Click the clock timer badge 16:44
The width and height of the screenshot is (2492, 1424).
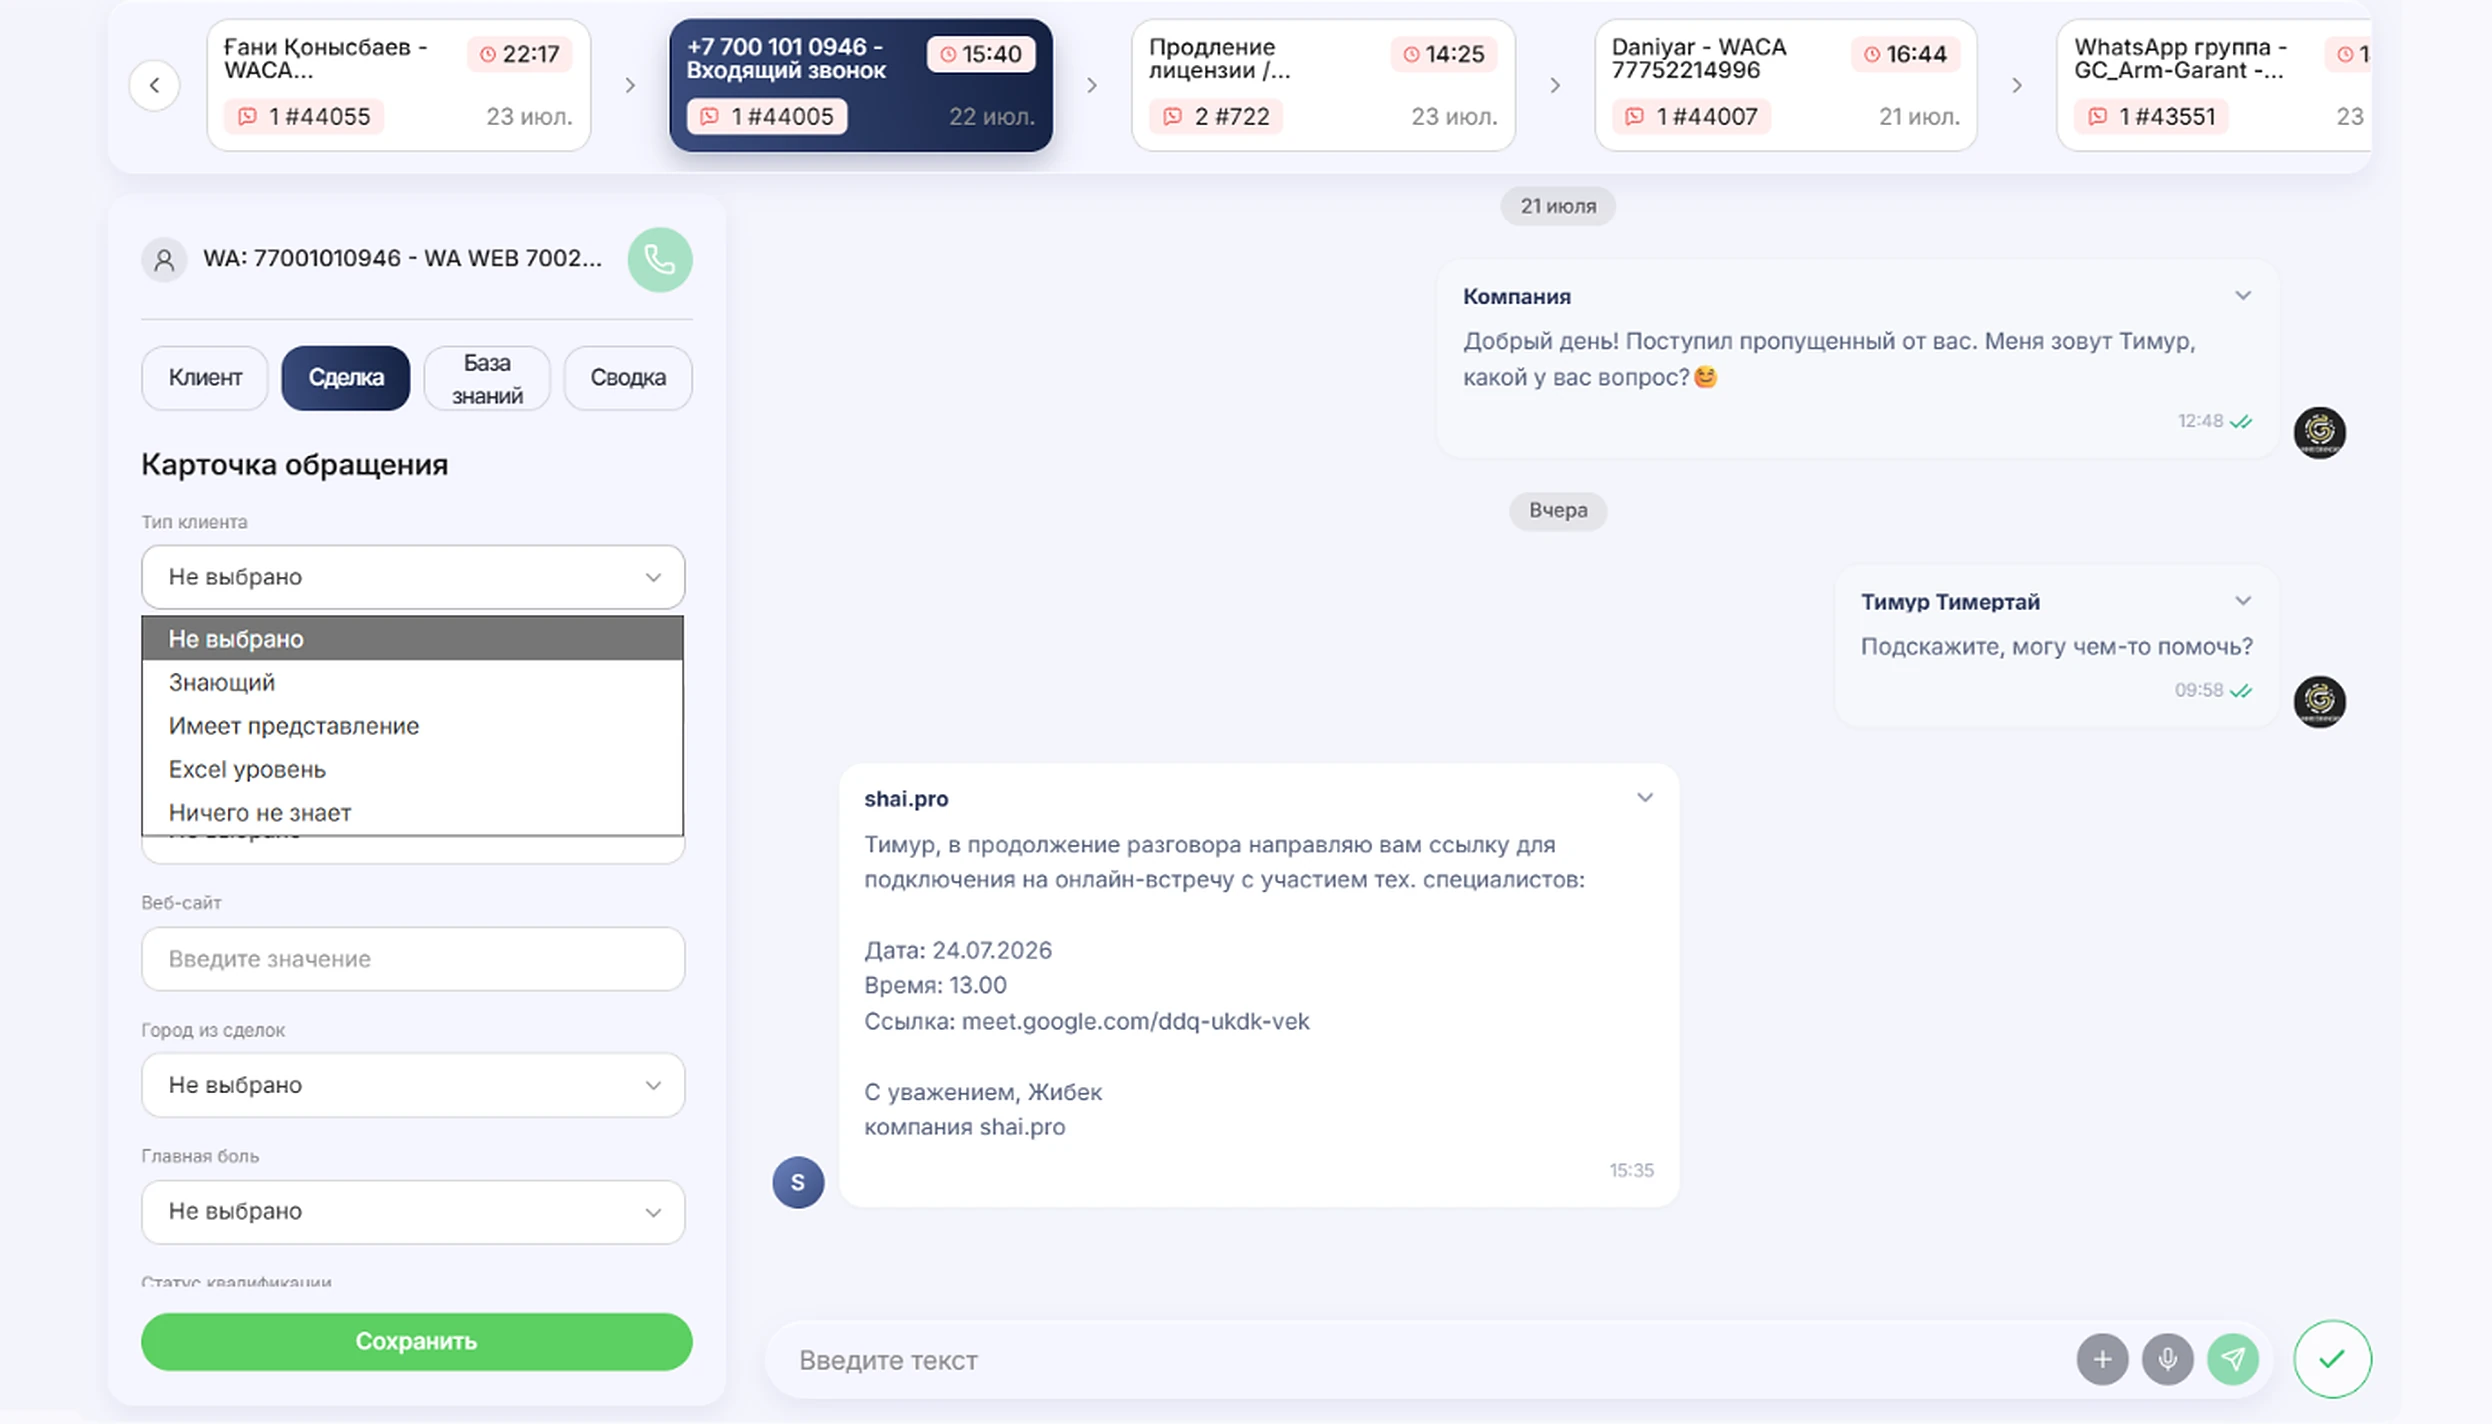1905,54
